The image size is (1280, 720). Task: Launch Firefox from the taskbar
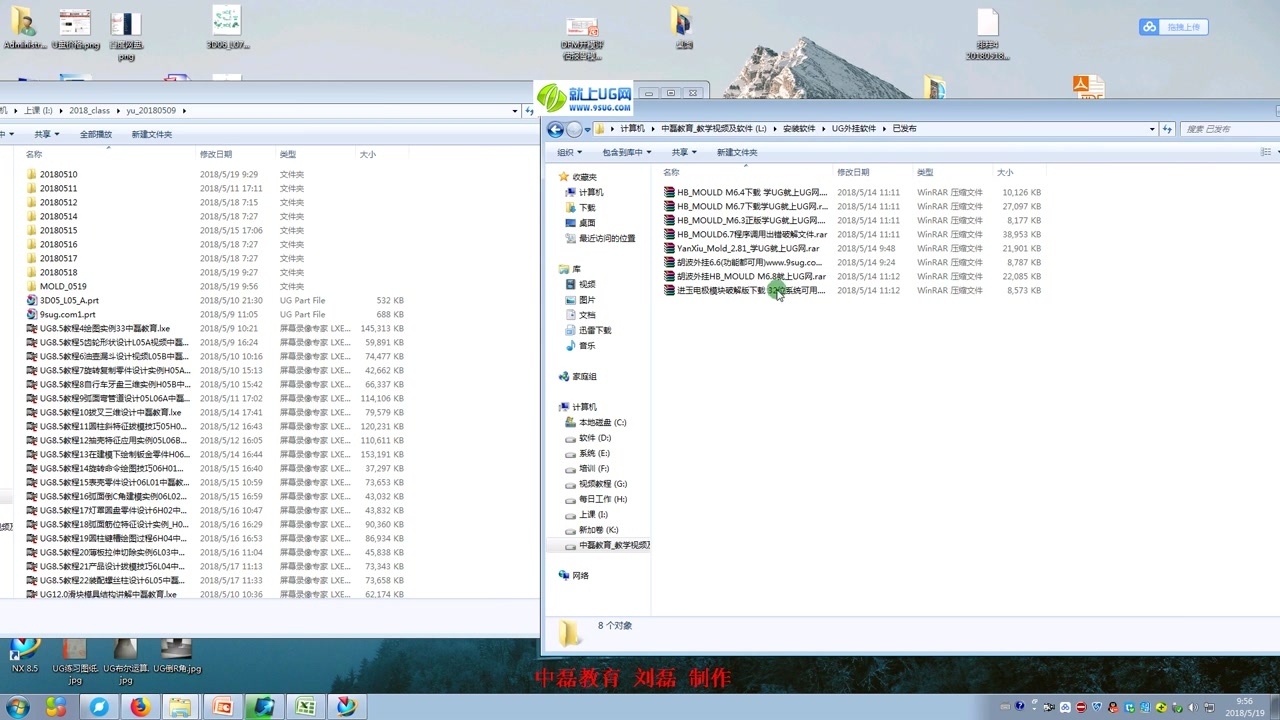(140, 707)
